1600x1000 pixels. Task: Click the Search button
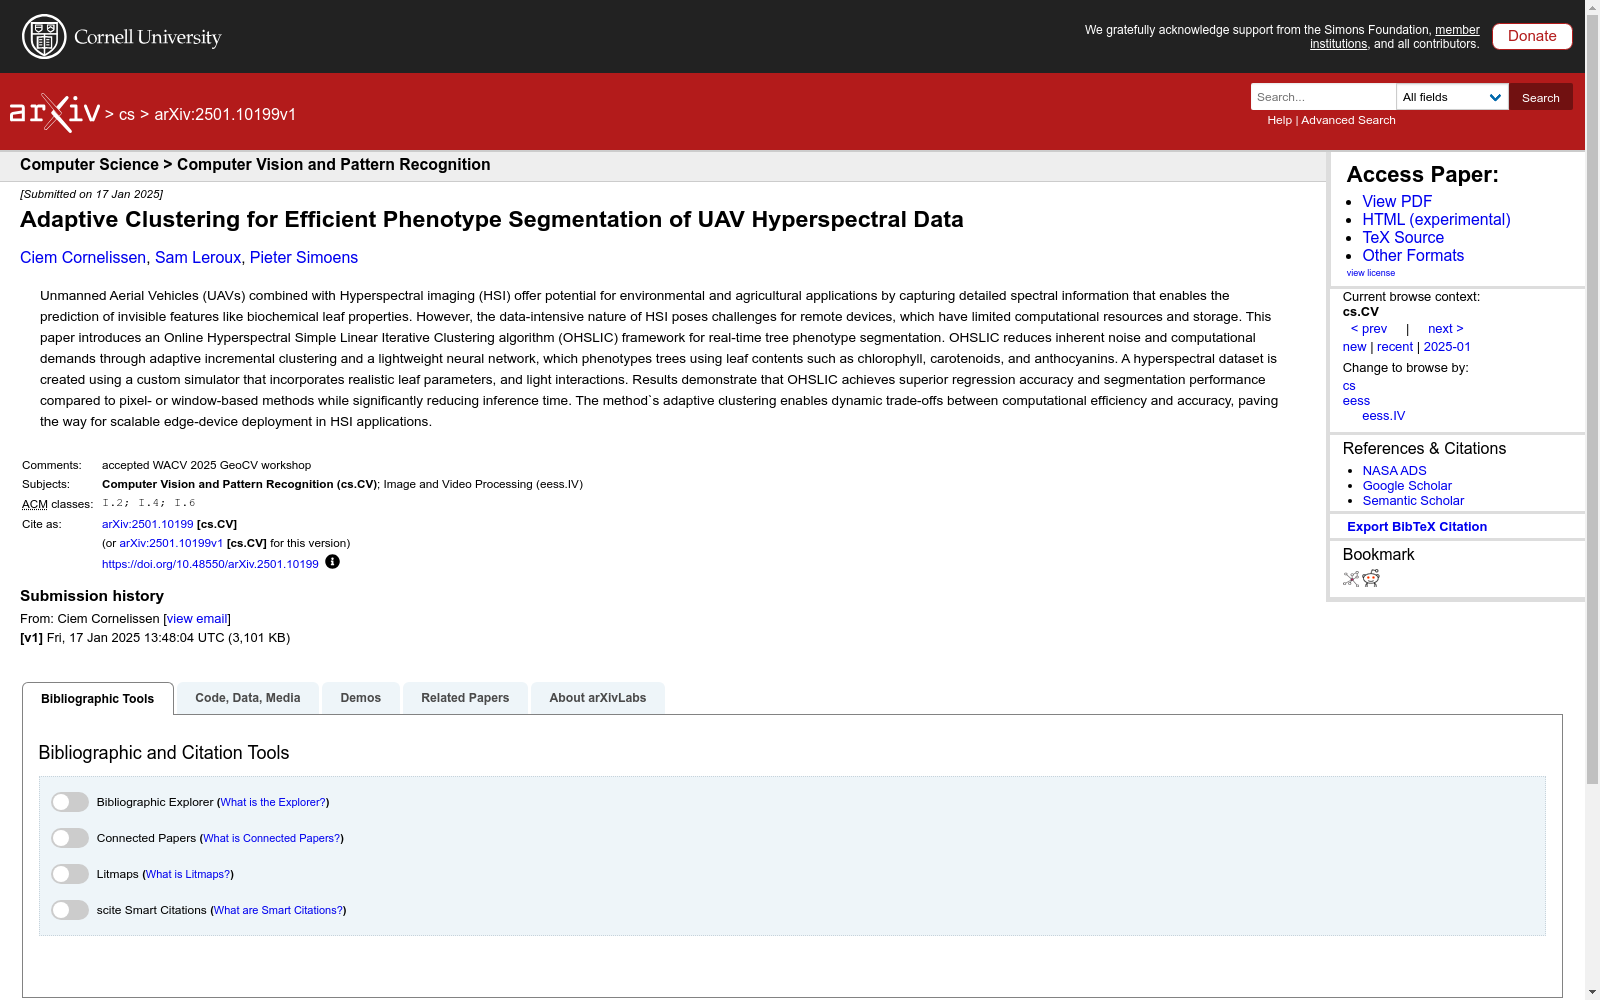point(1541,97)
